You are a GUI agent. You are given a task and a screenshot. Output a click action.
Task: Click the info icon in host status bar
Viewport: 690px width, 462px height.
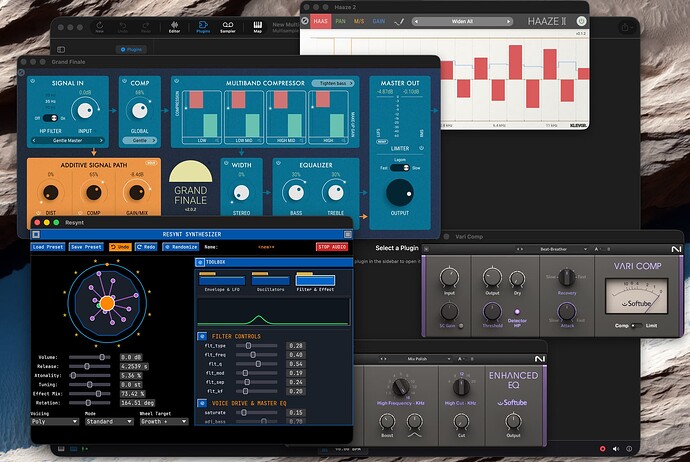tap(629, 449)
